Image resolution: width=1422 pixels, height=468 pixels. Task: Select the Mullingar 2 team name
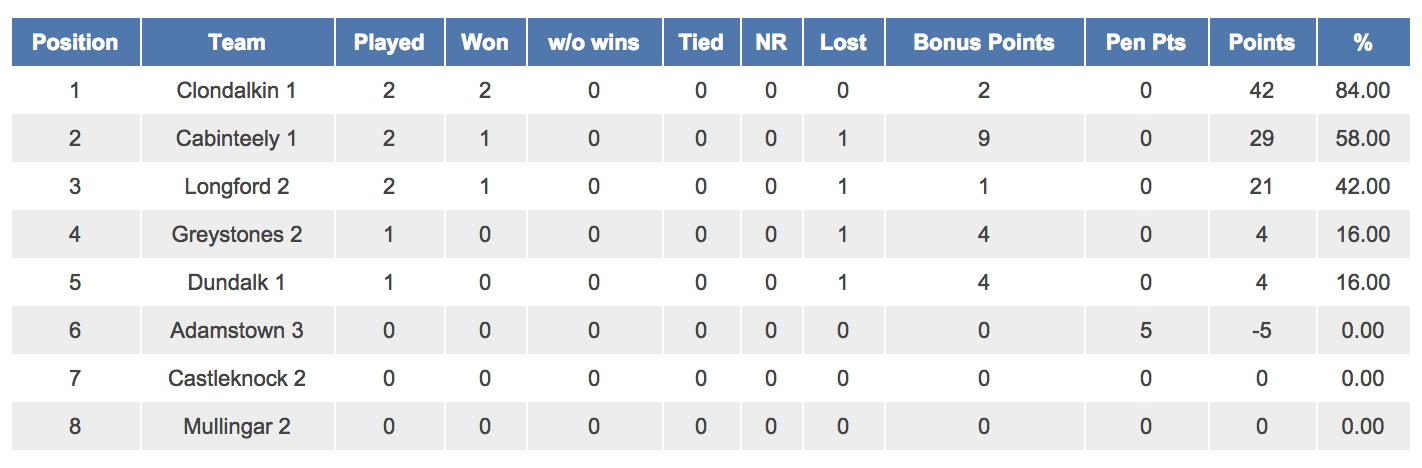click(237, 427)
